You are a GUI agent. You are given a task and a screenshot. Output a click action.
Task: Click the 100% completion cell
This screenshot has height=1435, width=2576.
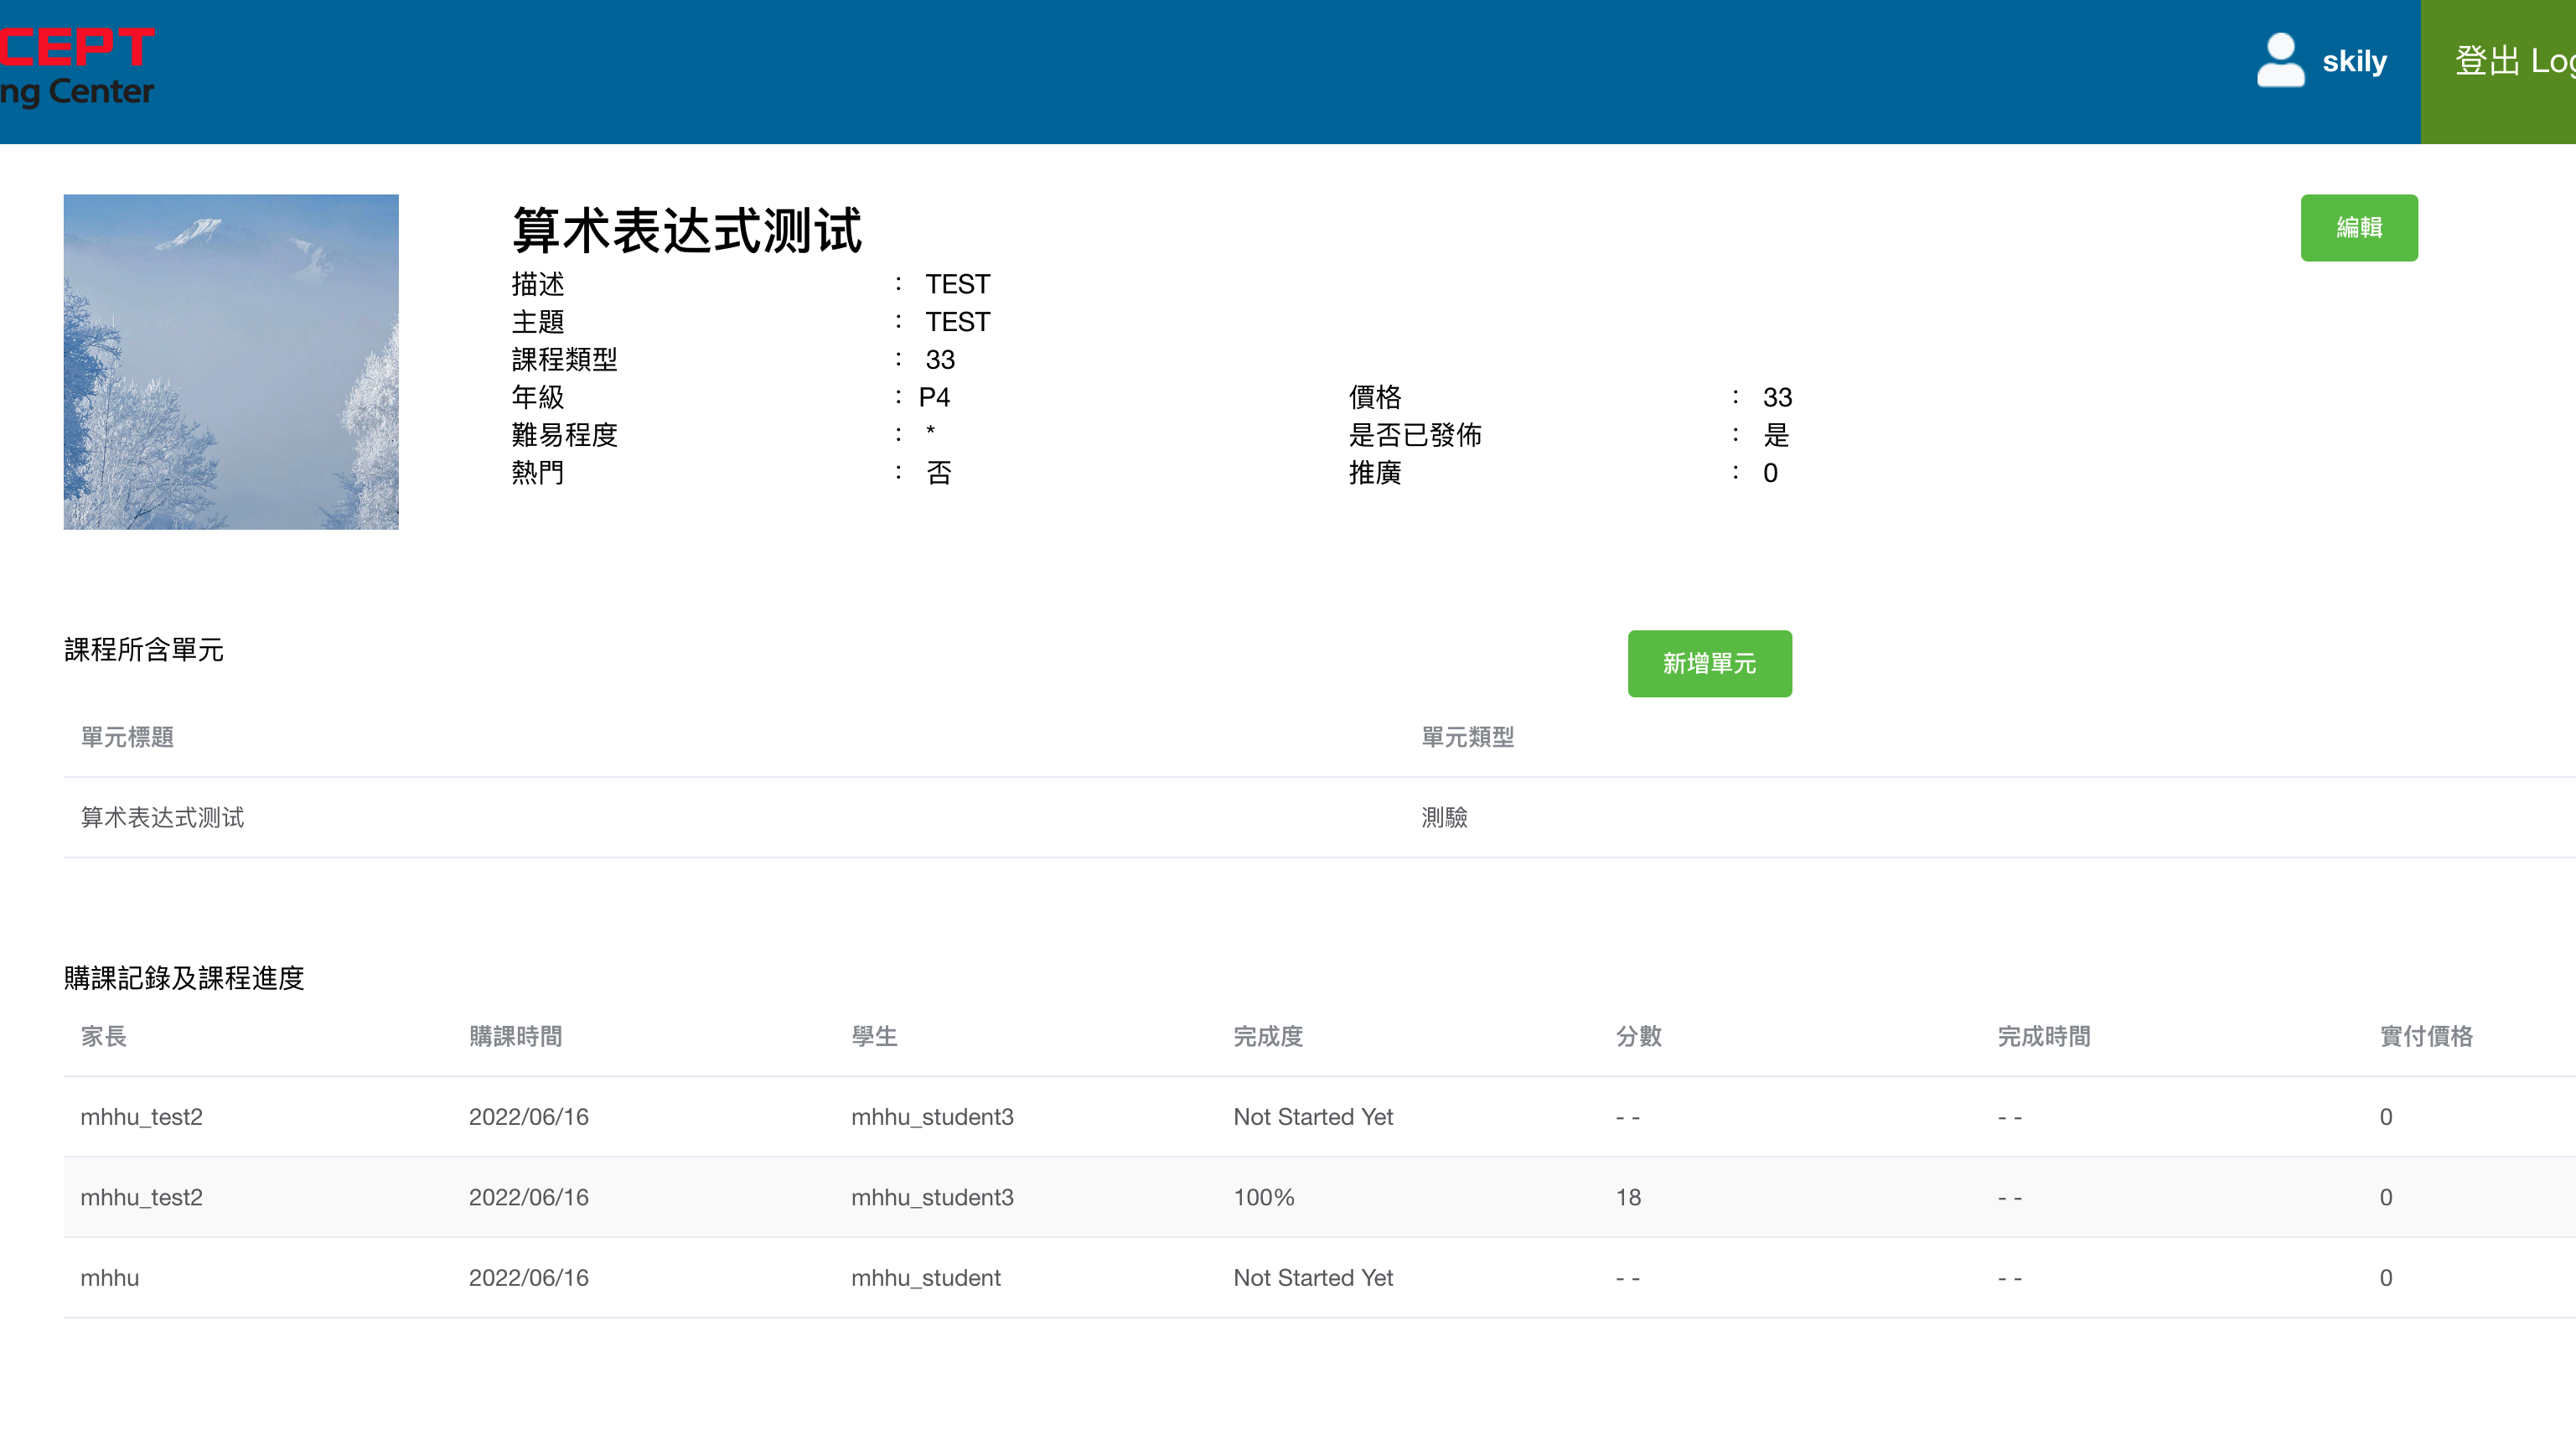click(1264, 1197)
